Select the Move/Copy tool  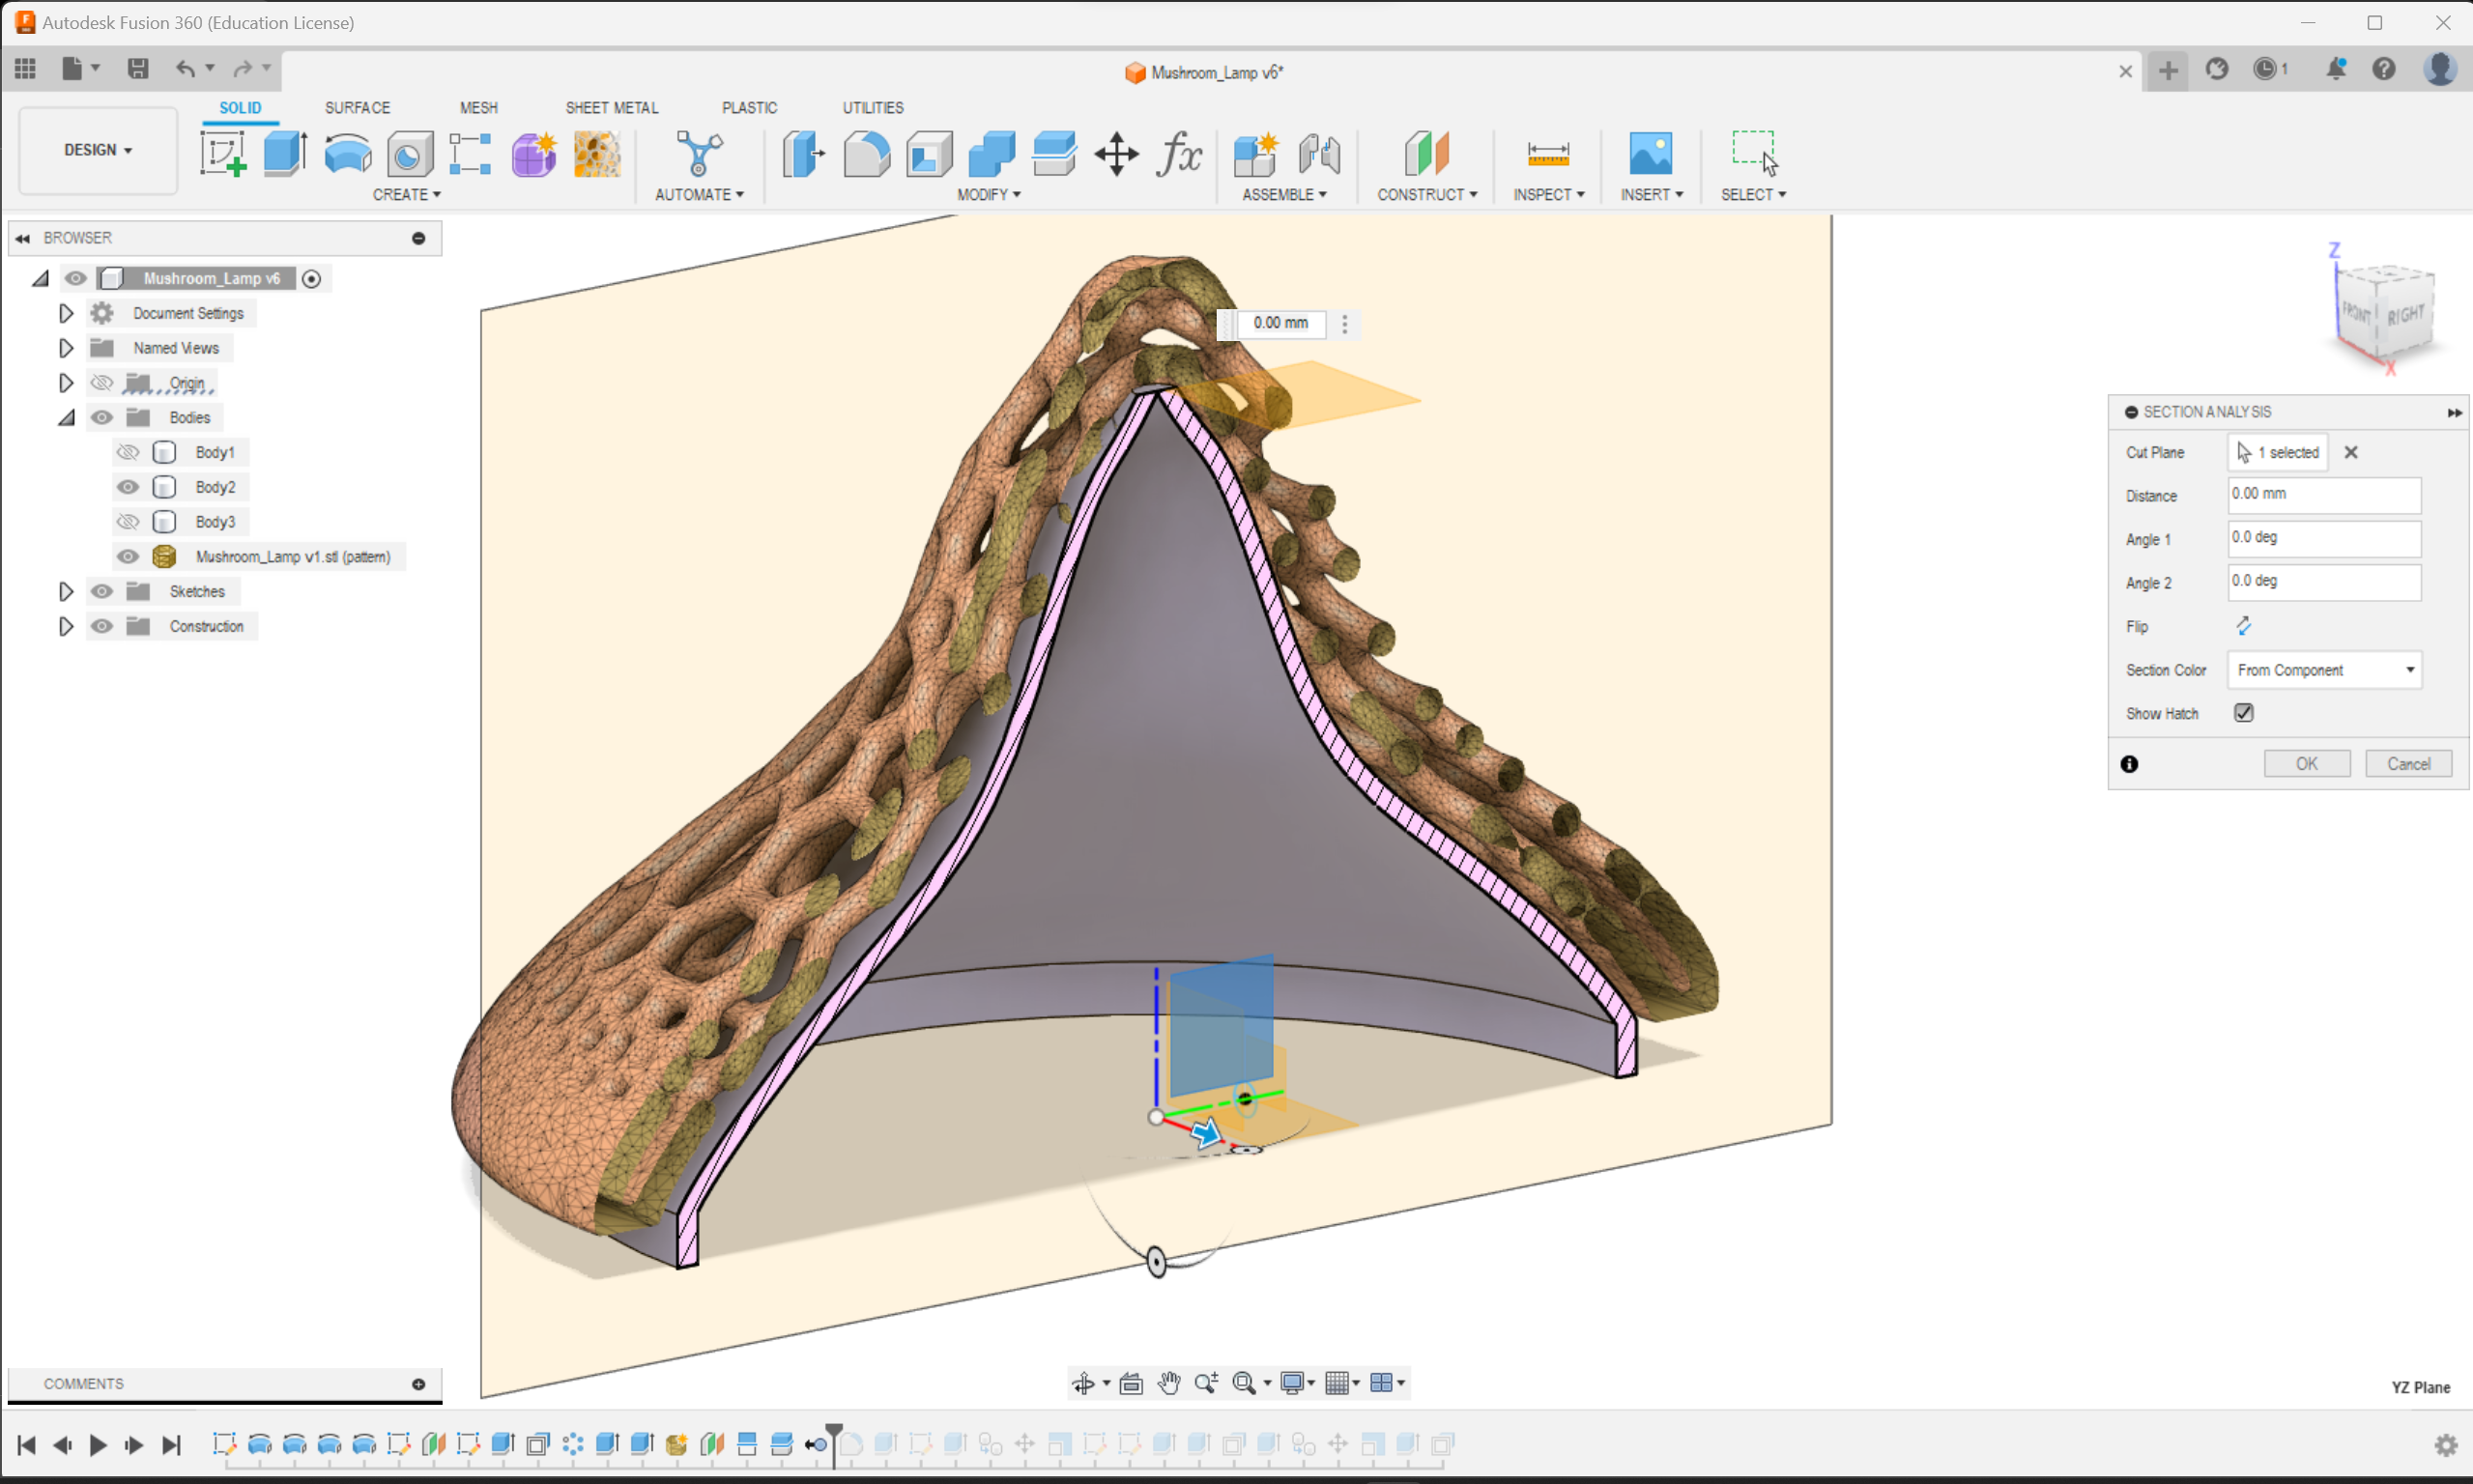[1116, 154]
